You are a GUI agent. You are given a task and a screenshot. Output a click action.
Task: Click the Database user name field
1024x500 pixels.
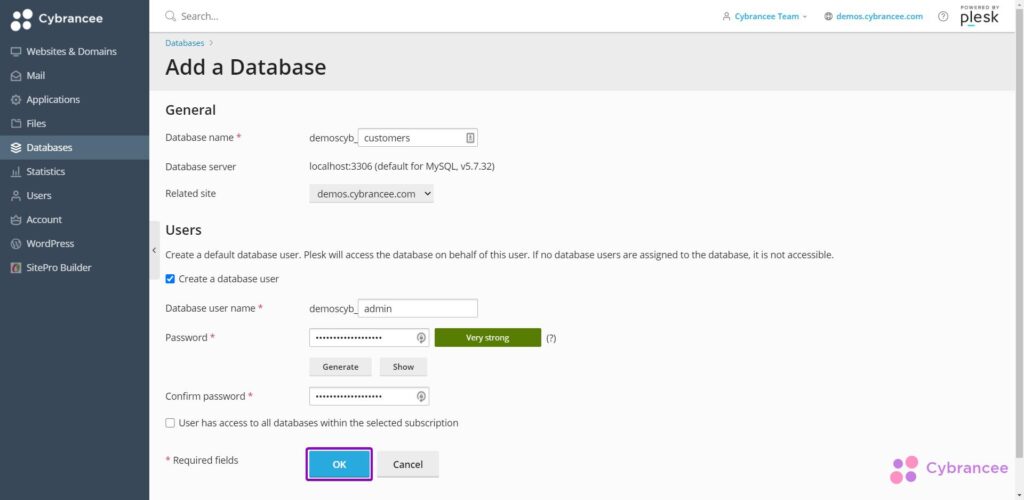tap(418, 308)
